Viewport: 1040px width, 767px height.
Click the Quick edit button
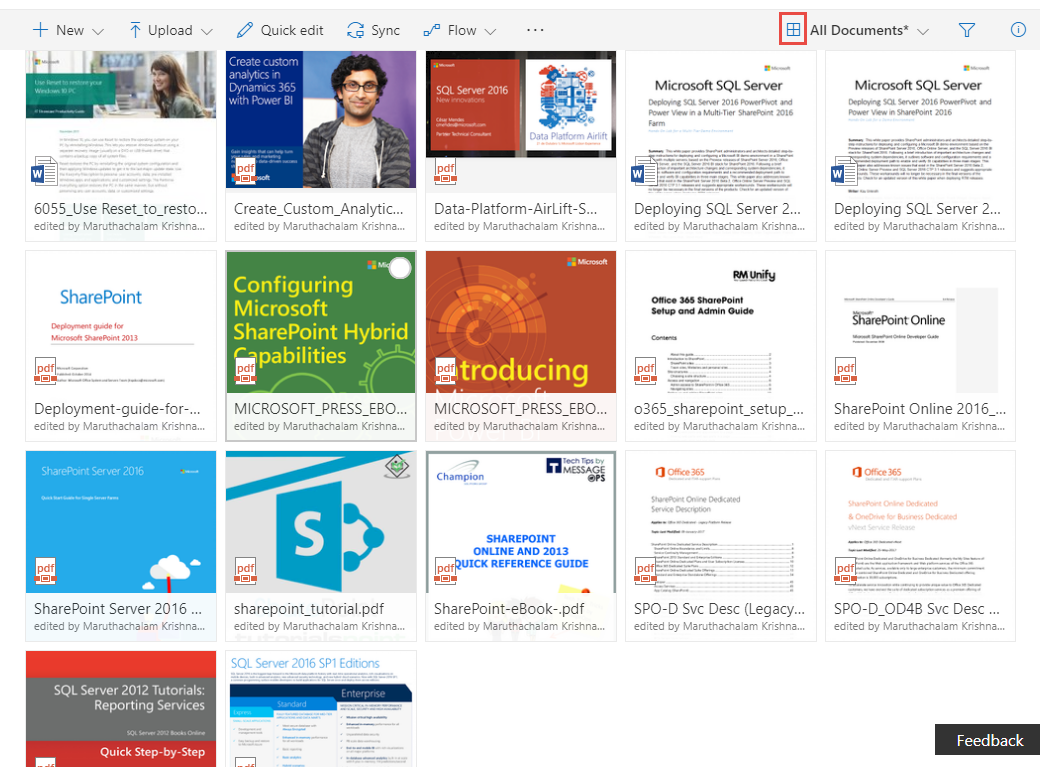pyautogui.click(x=280, y=31)
